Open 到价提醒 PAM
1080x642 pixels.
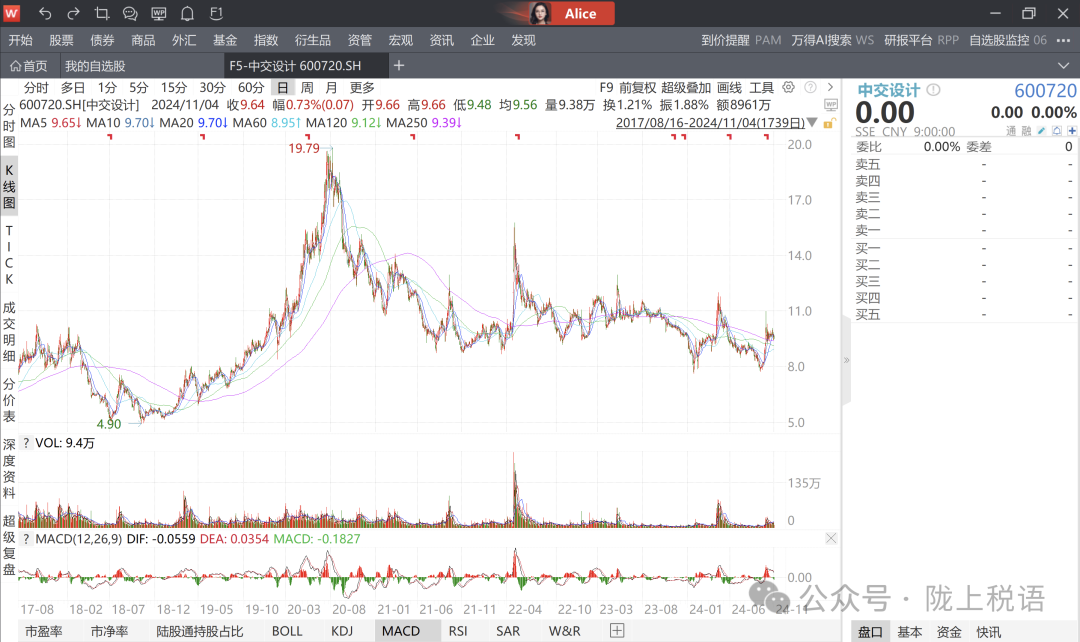(x=741, y=40)
